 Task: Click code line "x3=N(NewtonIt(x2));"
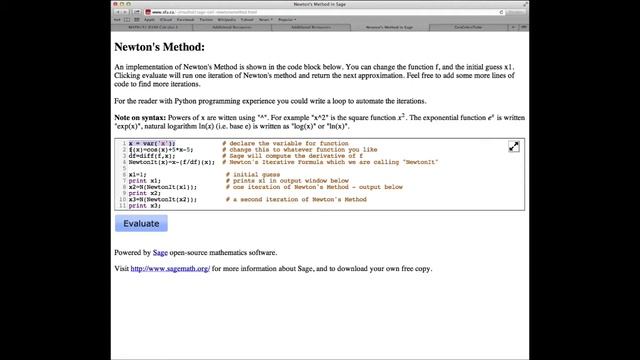(x=162, y=199)
